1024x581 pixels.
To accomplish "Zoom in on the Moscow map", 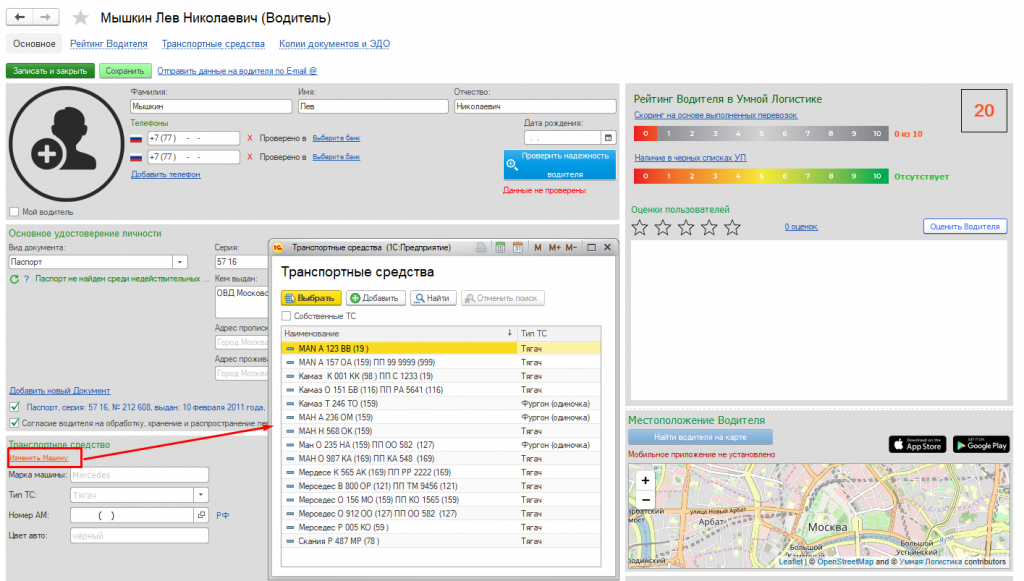I will click(645, 480).
